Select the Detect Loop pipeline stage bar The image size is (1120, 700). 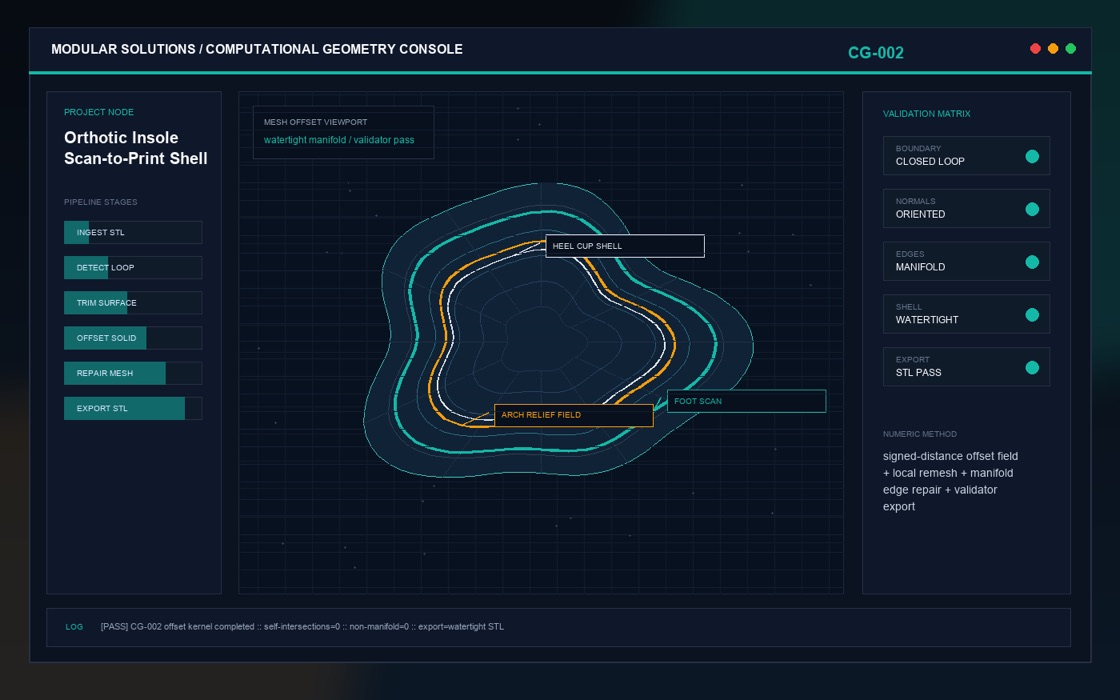pos(133,267)
